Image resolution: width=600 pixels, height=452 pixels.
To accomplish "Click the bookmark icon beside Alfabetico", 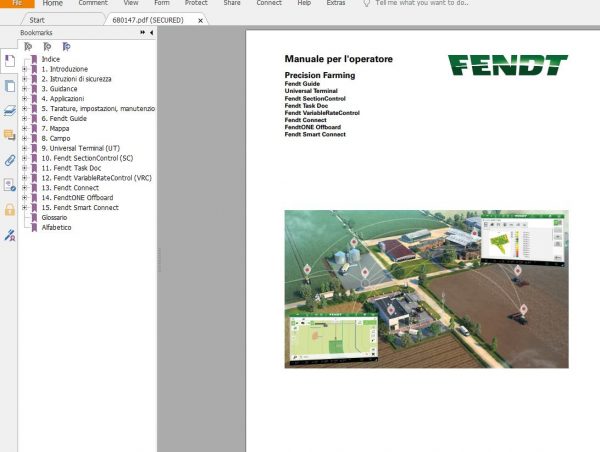I will (34, 227).
